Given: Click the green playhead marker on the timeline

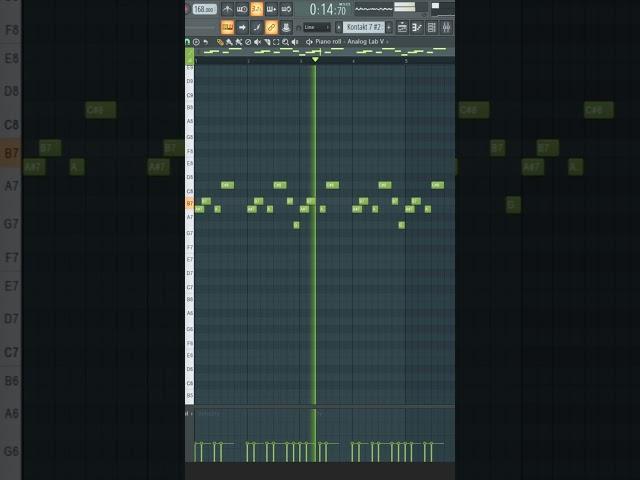Looking at the screenshot, I should click(x=315, y=60).
